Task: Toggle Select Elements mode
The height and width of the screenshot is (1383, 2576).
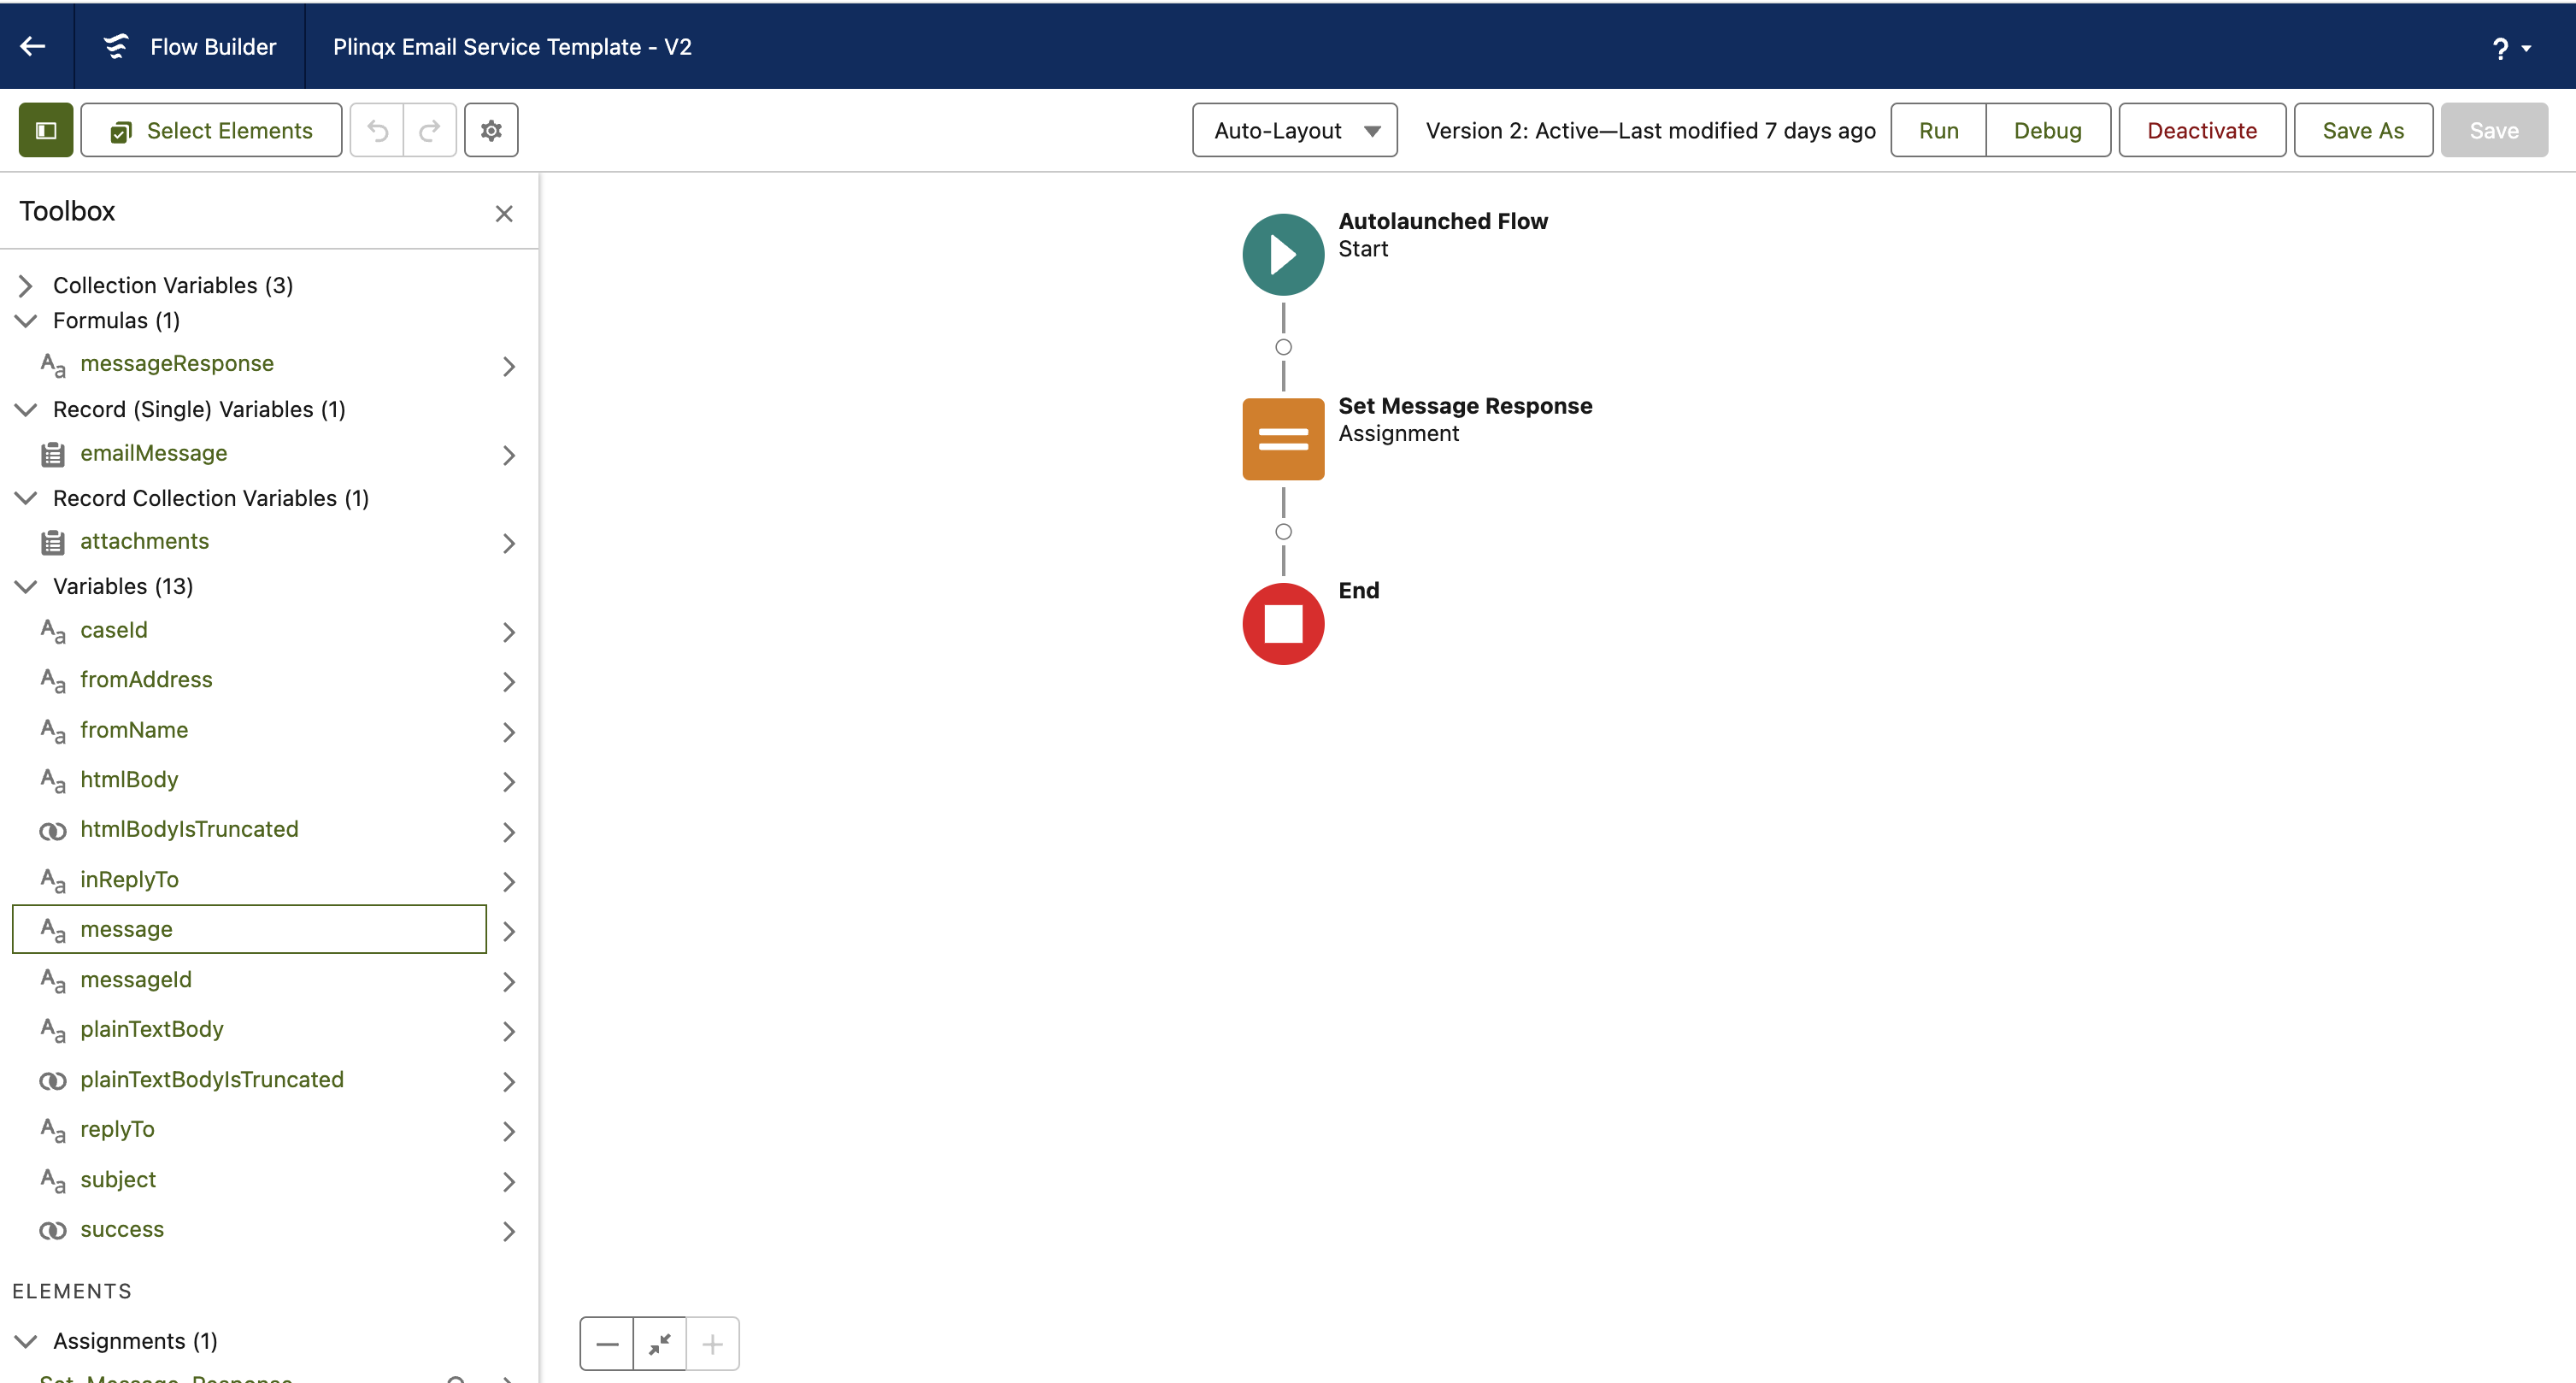Action: point(211,130)
